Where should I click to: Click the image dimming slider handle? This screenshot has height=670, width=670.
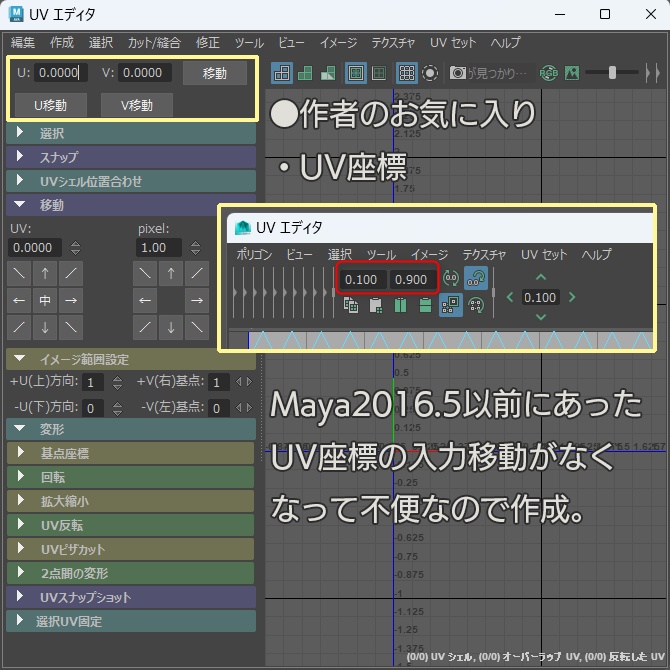(x=612, y=73)
